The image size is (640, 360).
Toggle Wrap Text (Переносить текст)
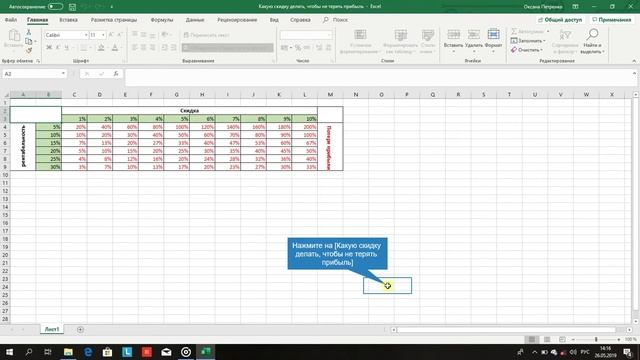207,35
